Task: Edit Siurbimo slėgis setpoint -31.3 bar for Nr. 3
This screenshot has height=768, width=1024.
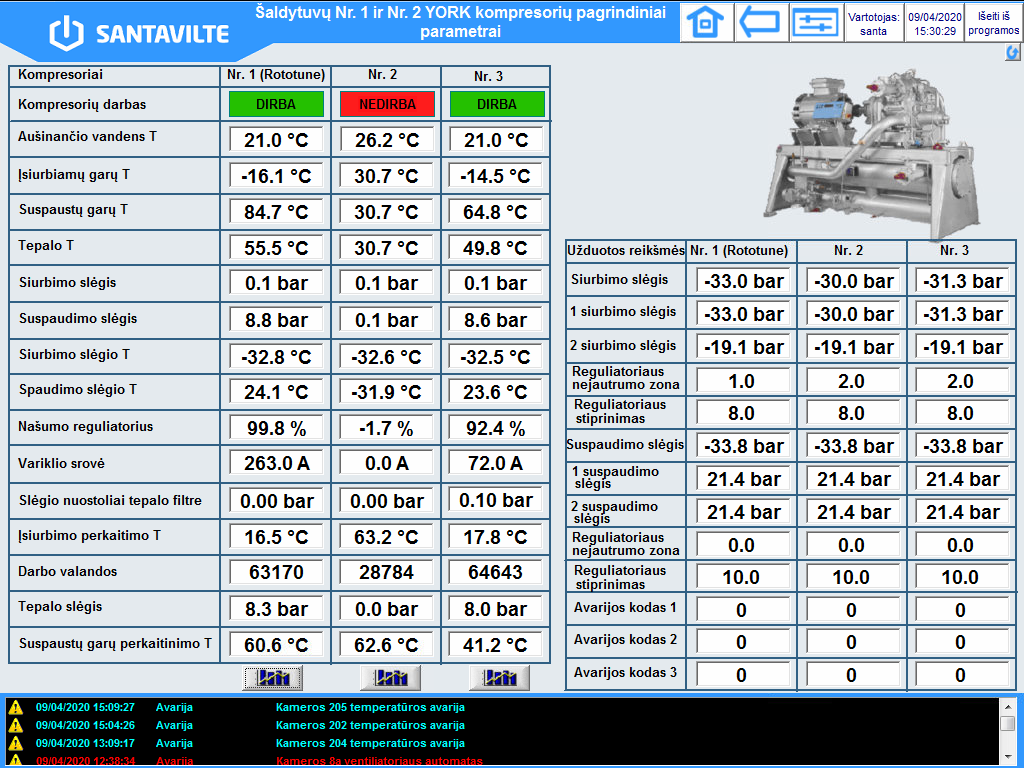Action: (963, 281)
